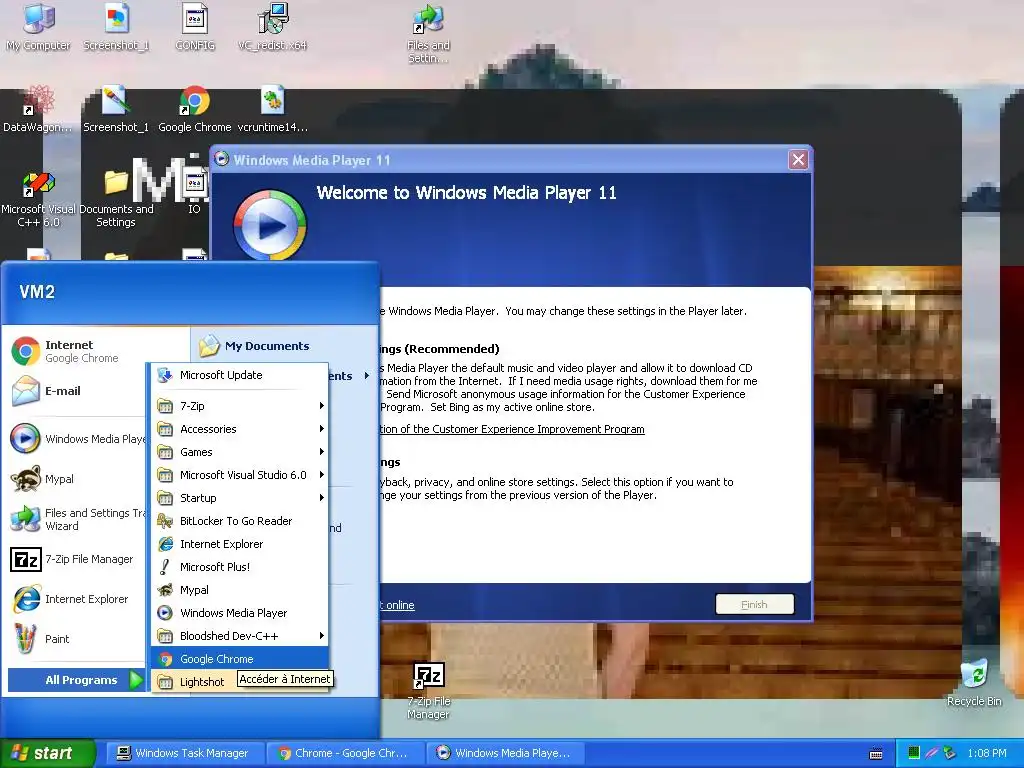1024x768 pixels.
Task: Launch 7-Zip File Manager from Start menu
Action: (x=77, y=559)
